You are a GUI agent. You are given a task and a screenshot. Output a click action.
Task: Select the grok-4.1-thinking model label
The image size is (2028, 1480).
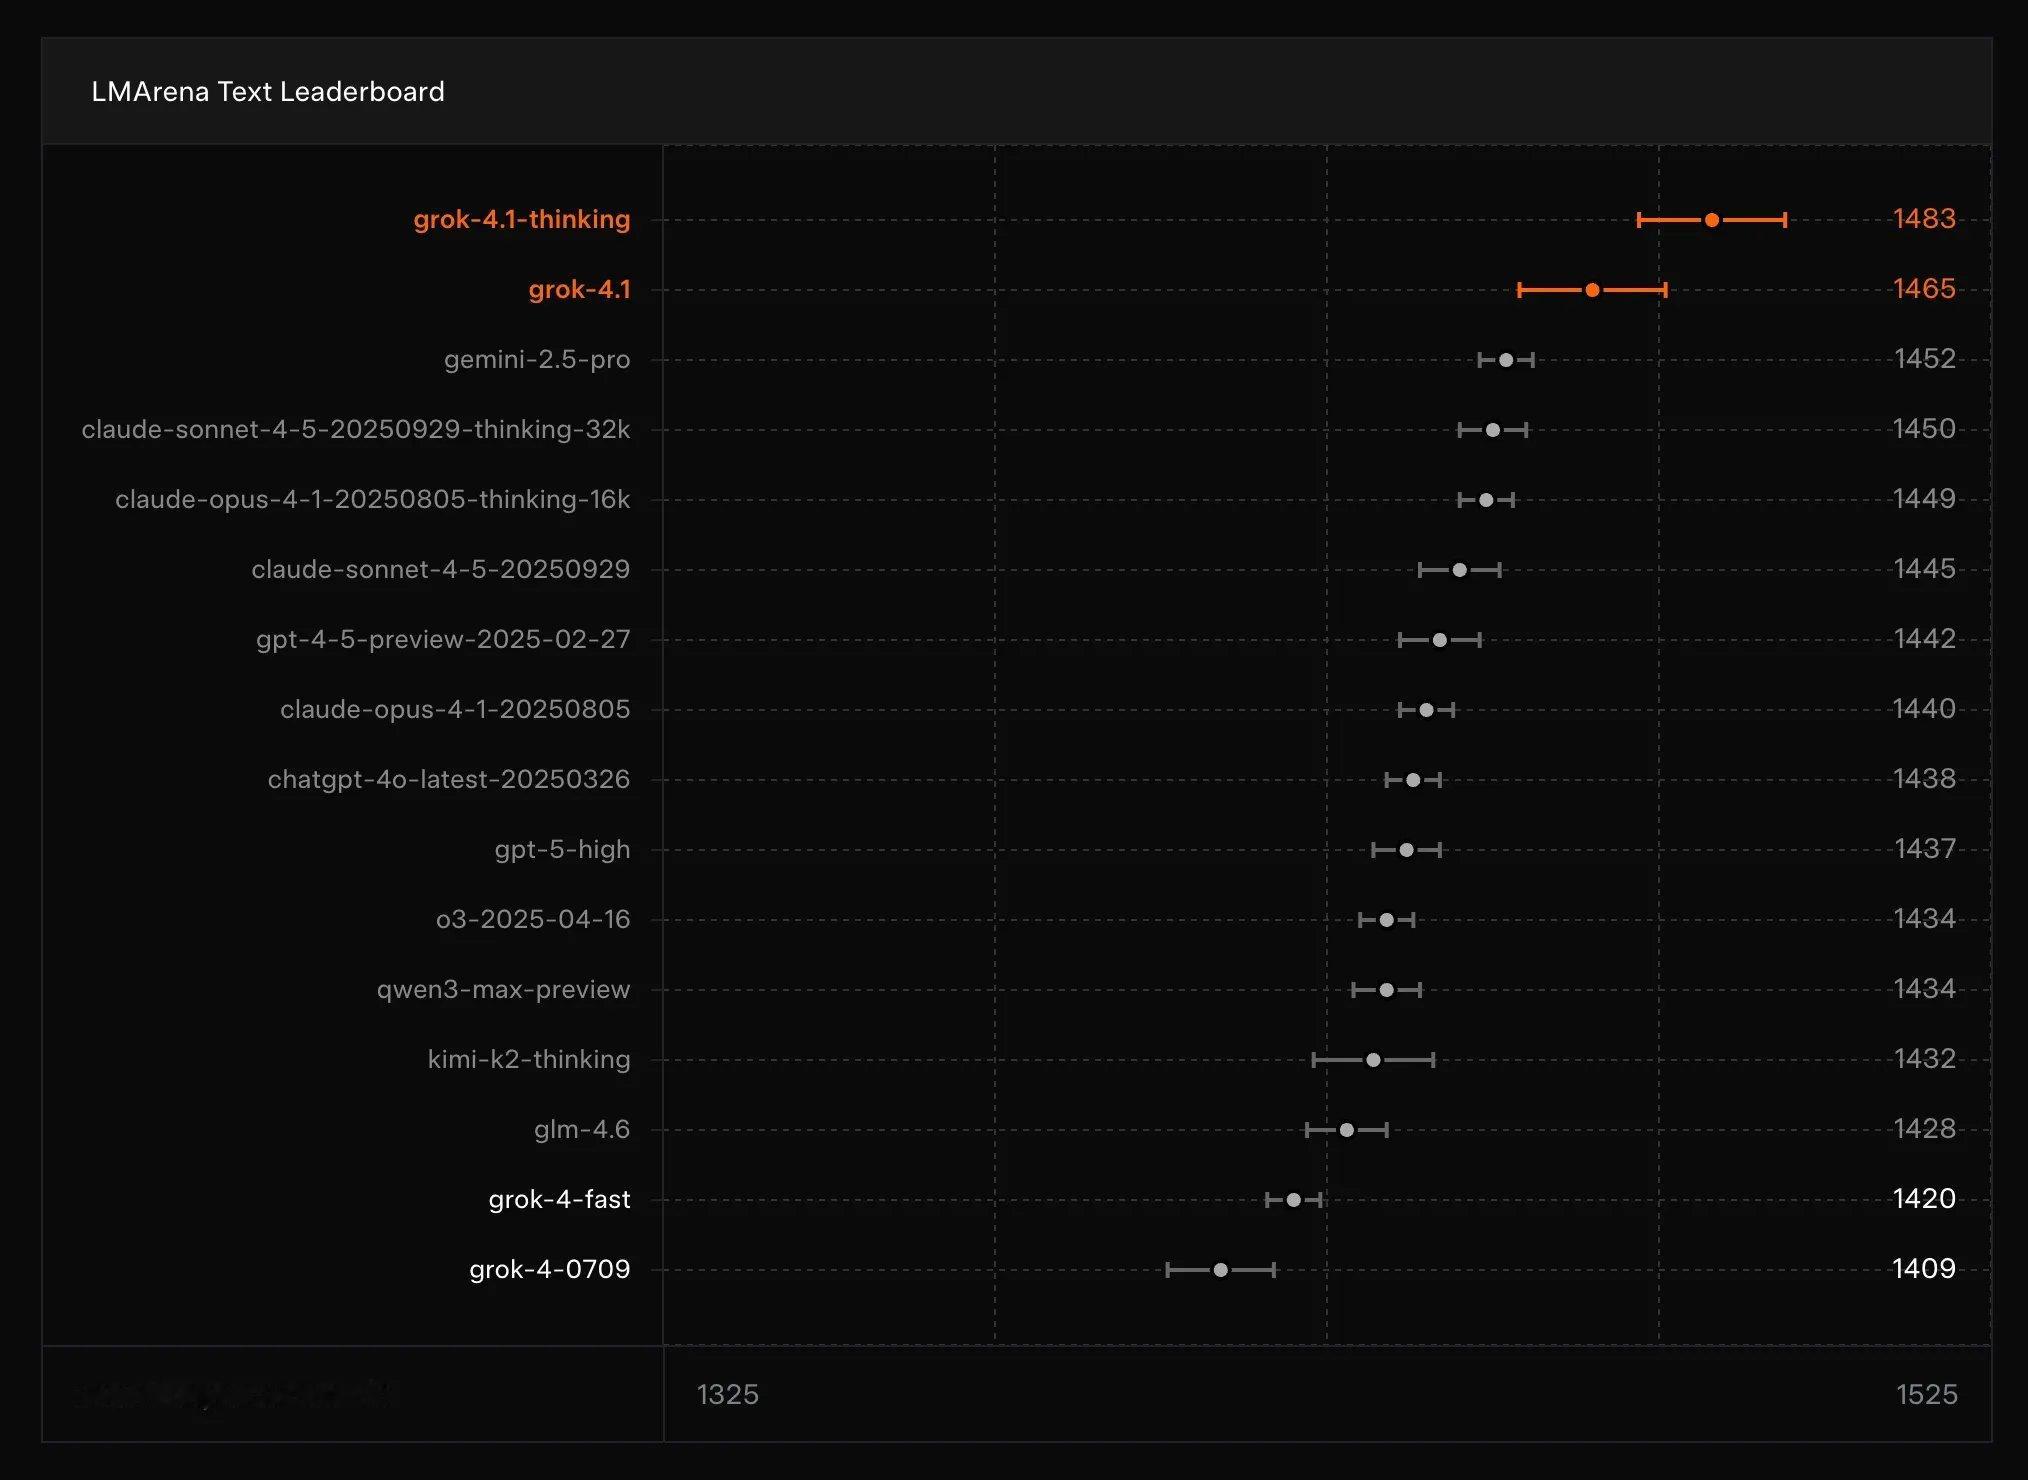click(x=521, y=220)
